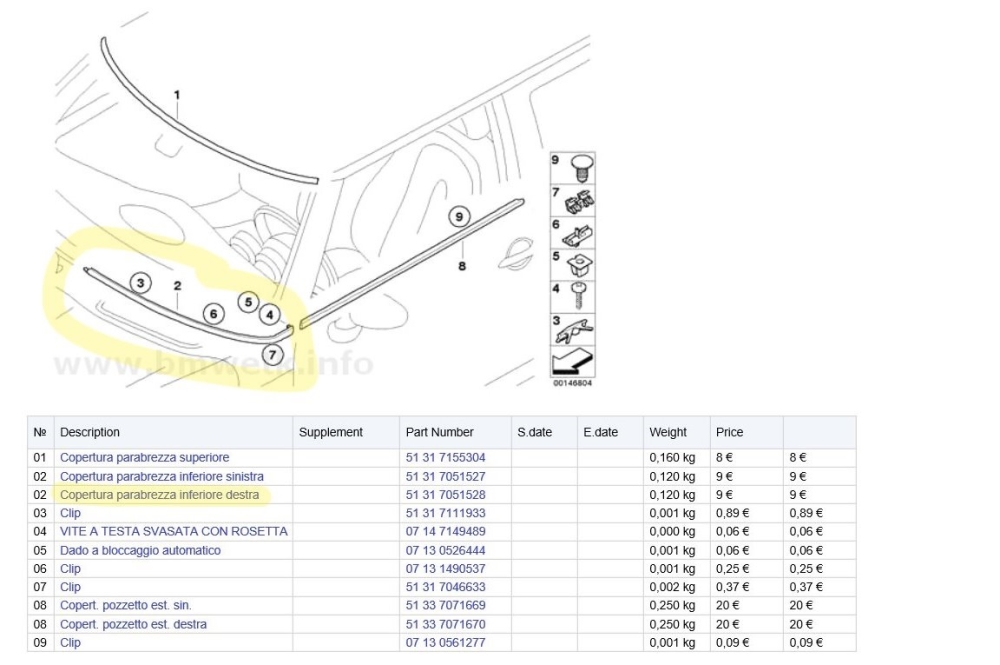
Task: Click the direction arrow icon below the legend
Action: point(573,362)
